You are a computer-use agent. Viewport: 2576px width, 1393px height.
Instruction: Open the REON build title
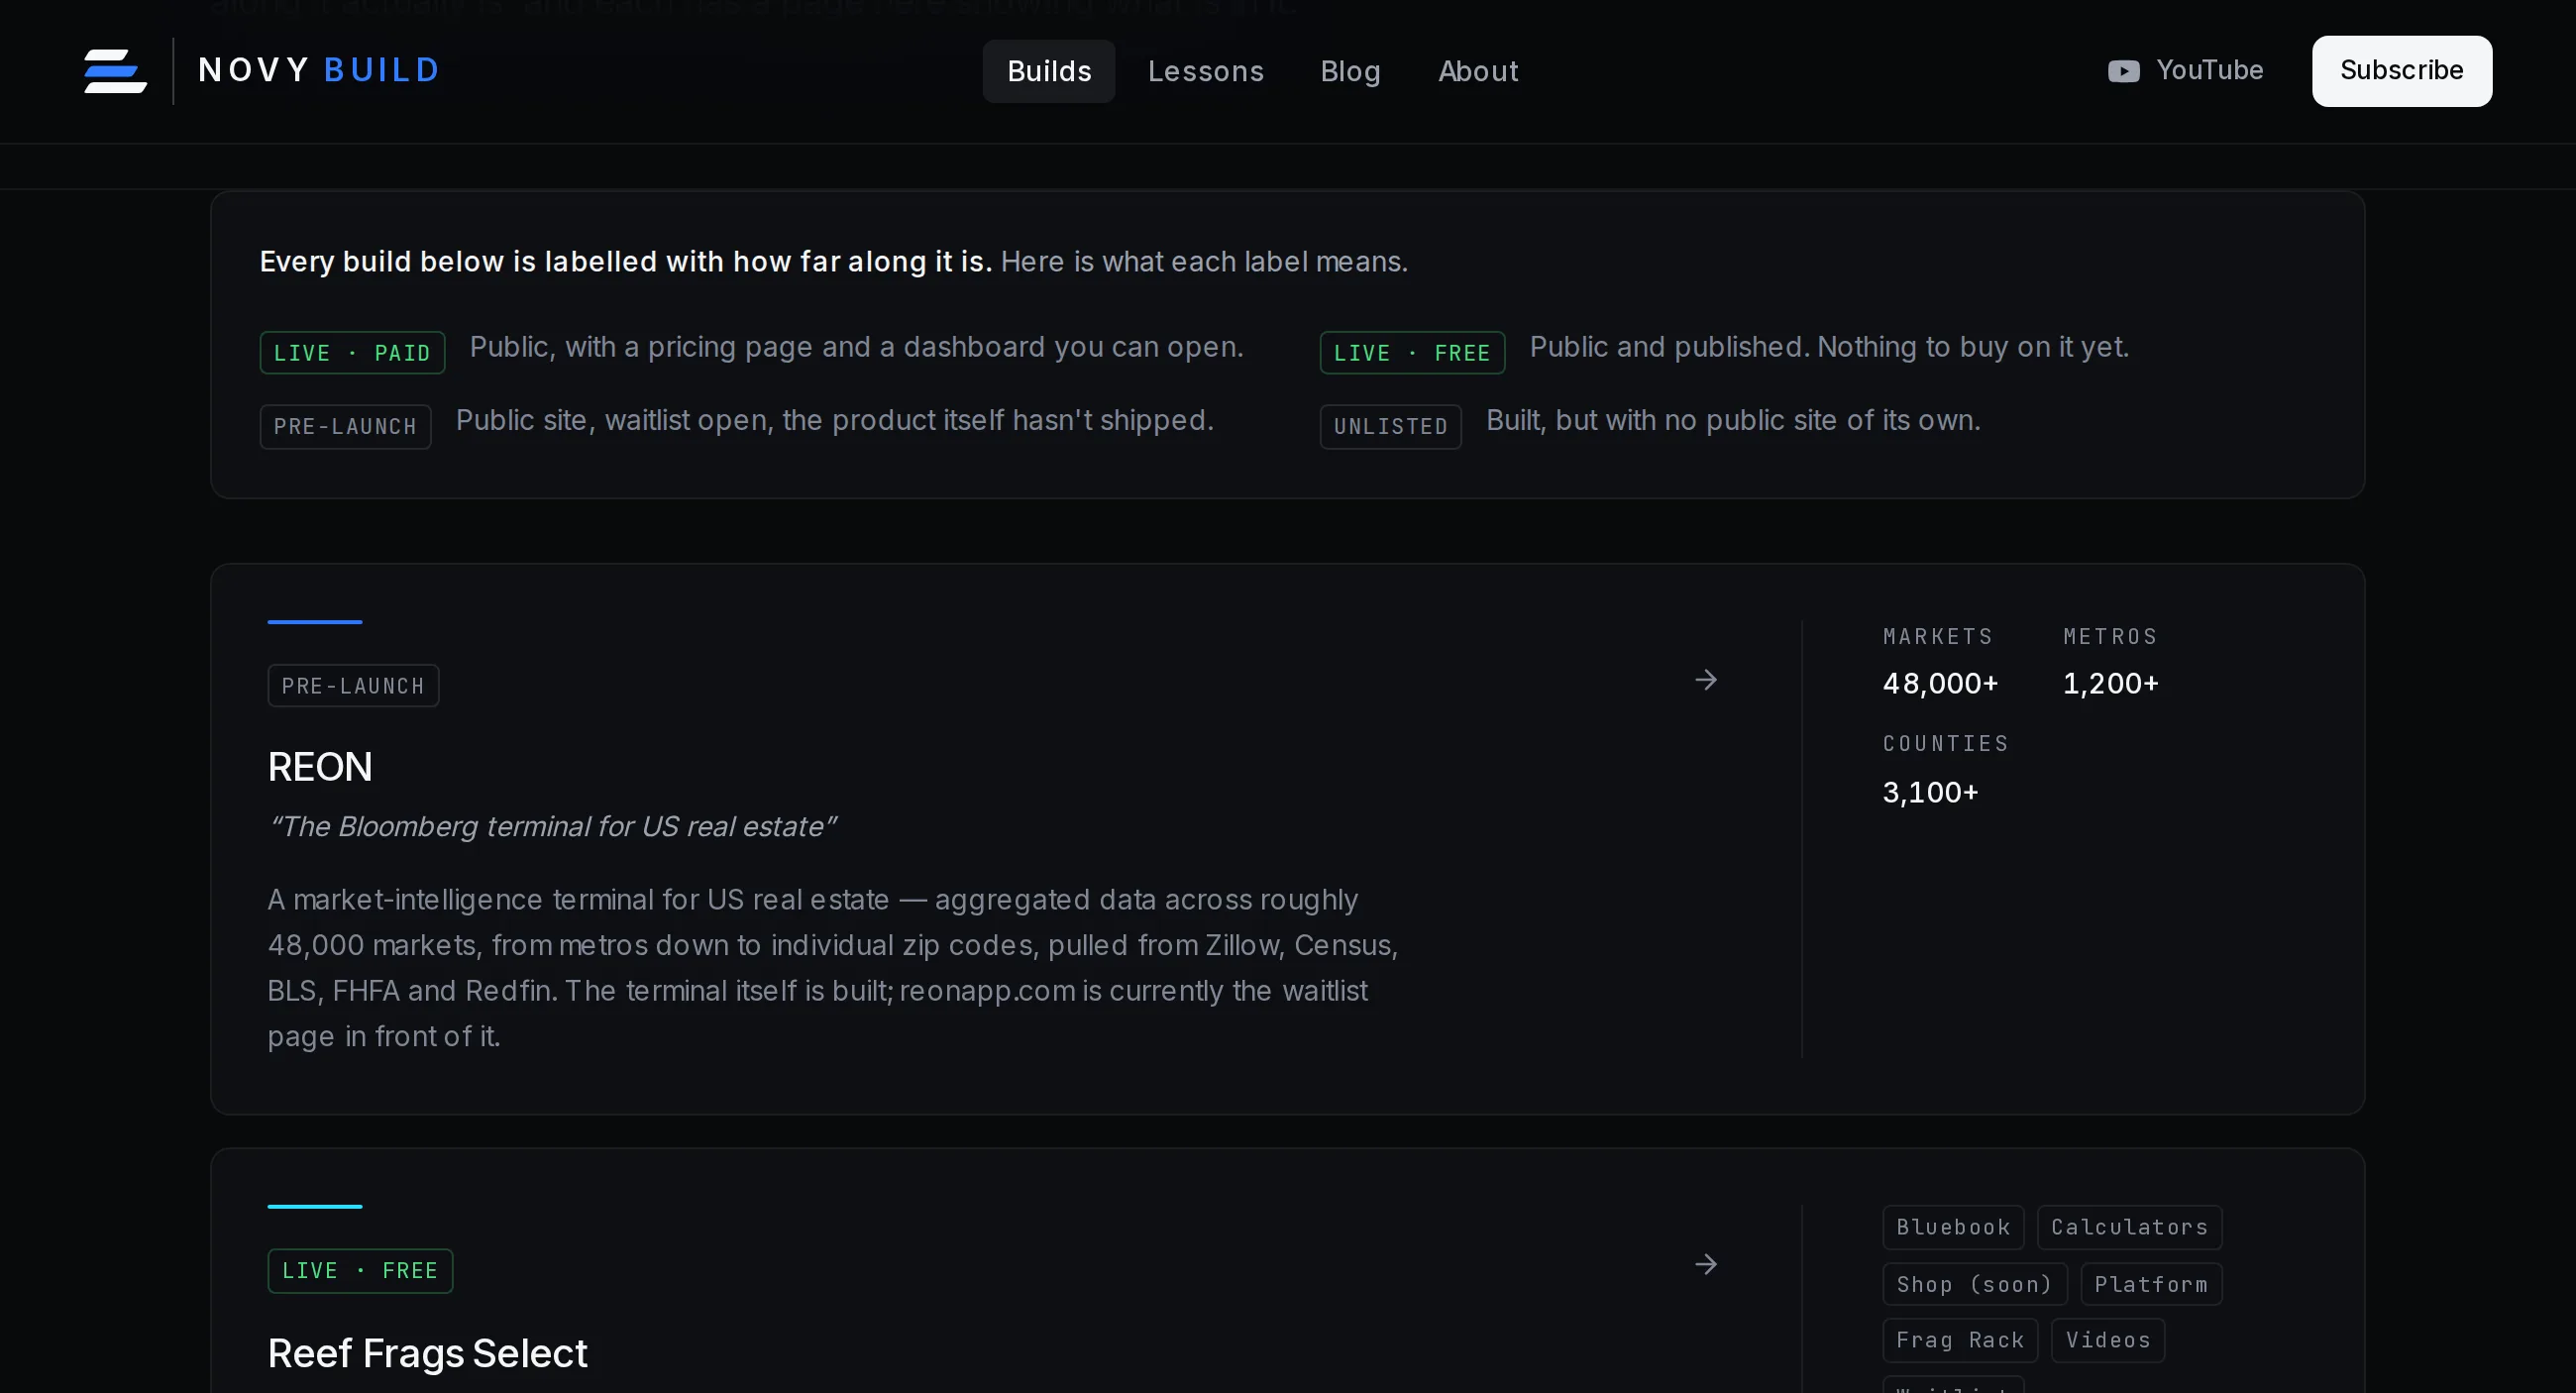click(x=320, y=767)
